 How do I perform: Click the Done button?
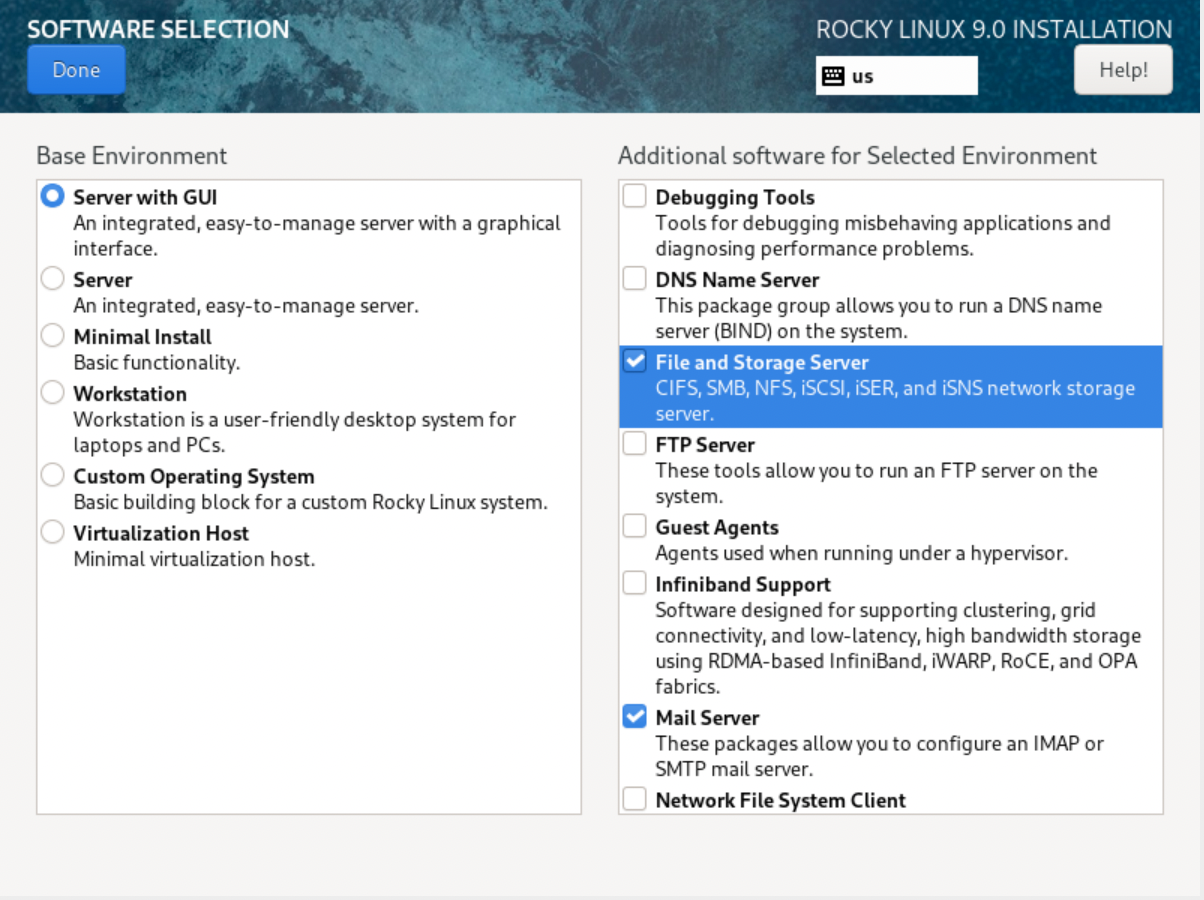pyautogui.click(x=76, y=70)
